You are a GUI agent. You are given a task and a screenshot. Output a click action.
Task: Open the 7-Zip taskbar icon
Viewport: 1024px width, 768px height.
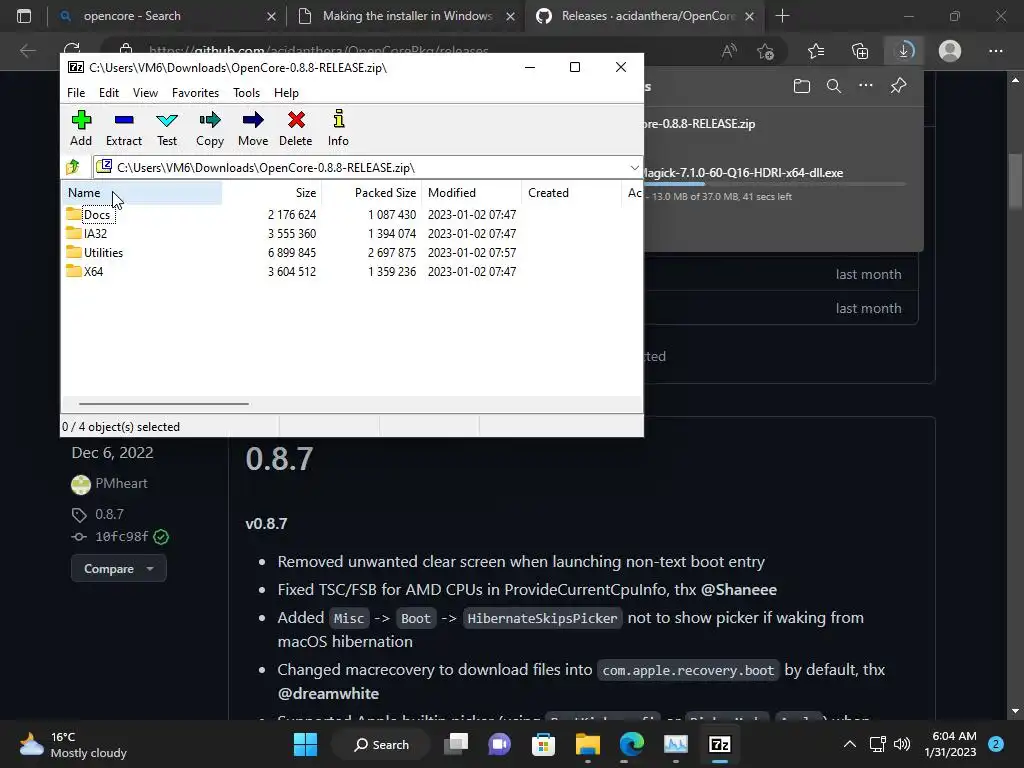point(720,744)
